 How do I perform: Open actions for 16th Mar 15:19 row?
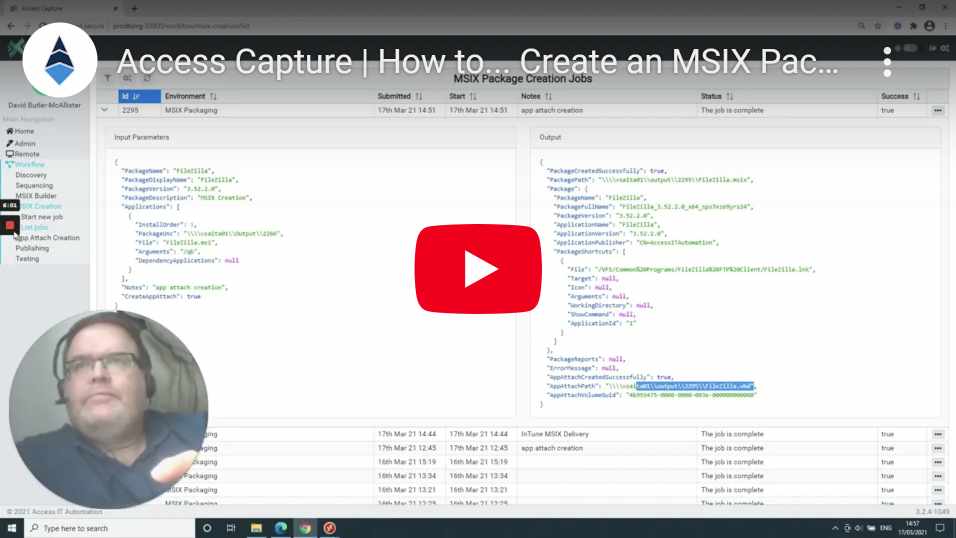(x=938, y=462)
